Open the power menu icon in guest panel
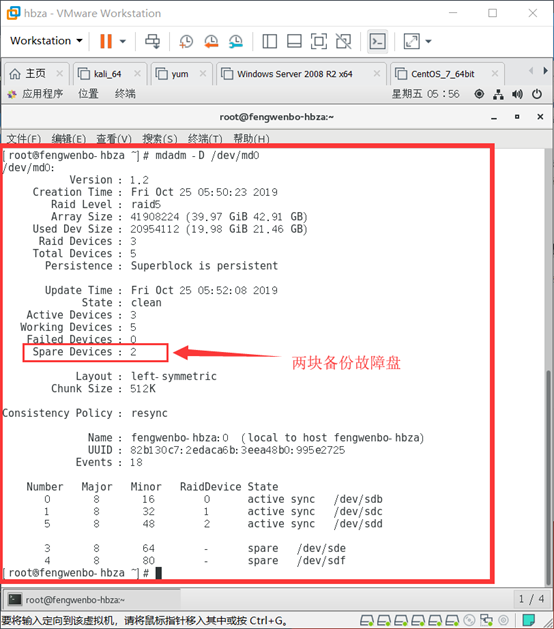The image size is (554, 629). [x=537, y=94]
